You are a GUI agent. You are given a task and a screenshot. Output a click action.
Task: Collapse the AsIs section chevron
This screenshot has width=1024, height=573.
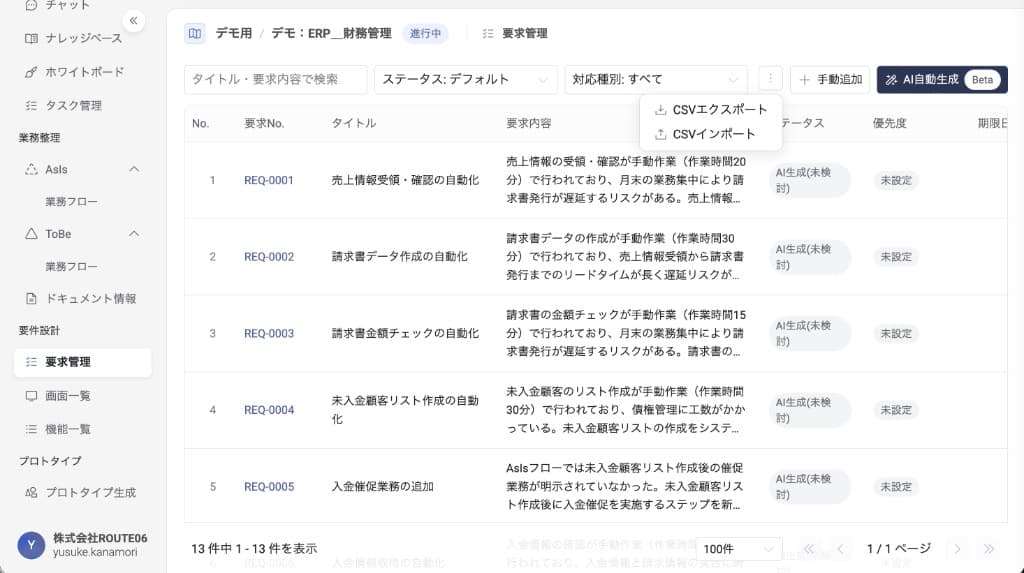point(134,169)
